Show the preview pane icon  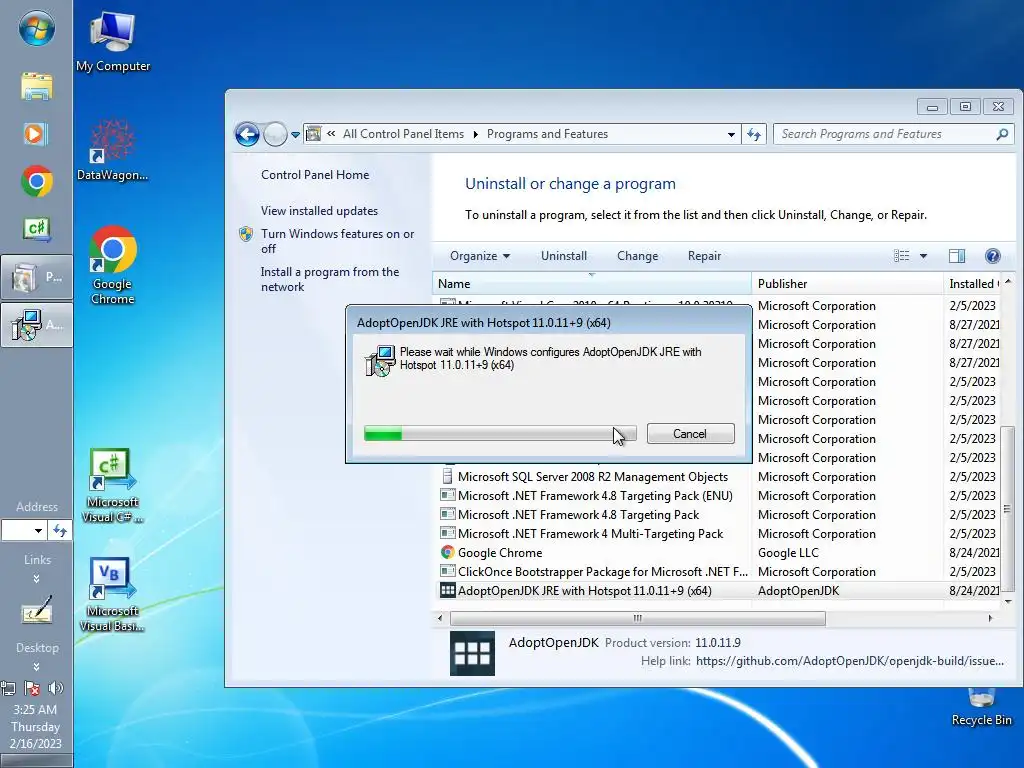(x=957, y=256)
